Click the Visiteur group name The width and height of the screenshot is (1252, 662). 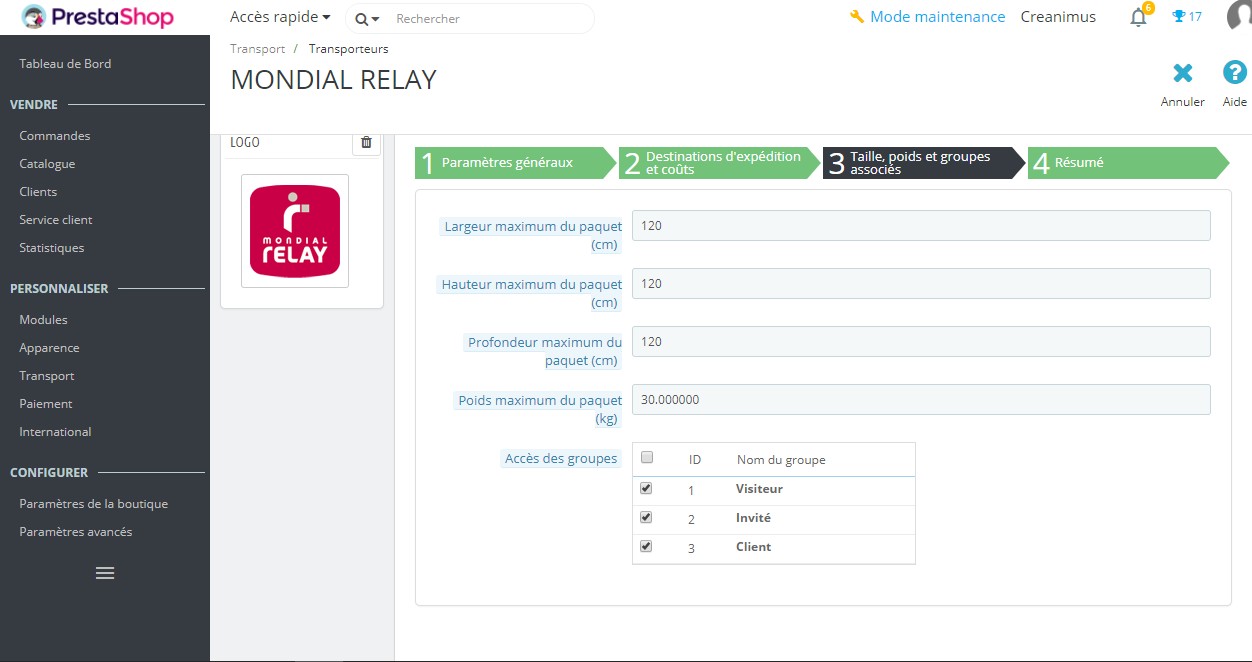tap(759, 489)
